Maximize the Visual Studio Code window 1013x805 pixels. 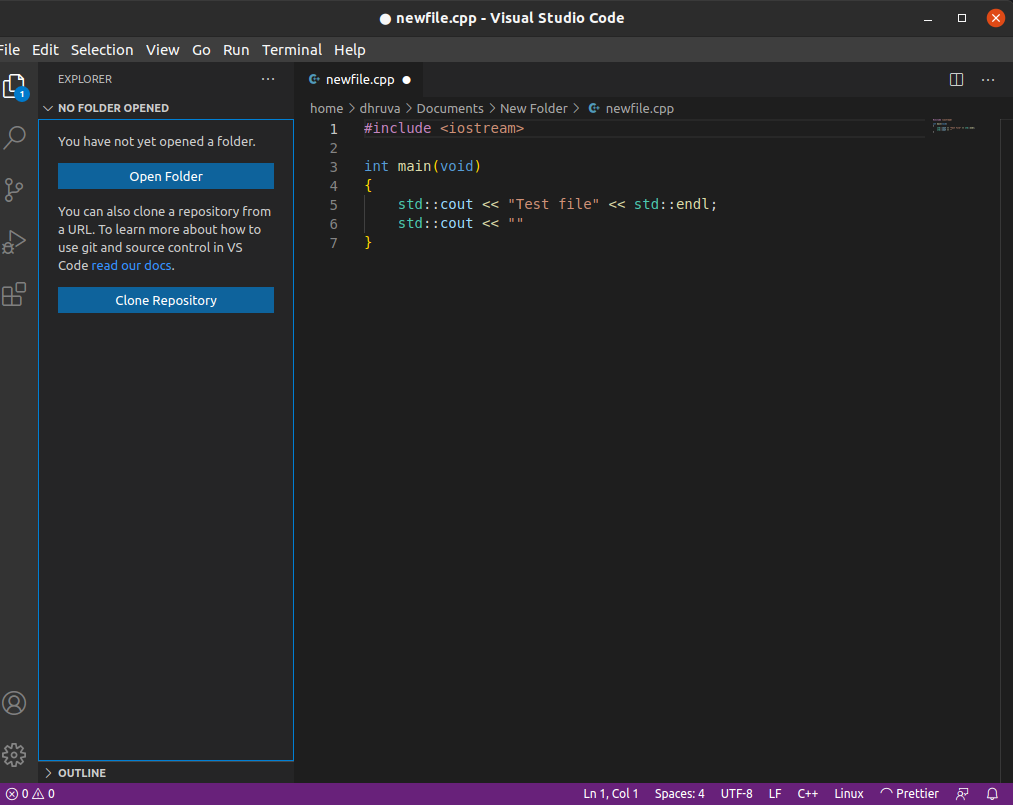(x=961, y=18)
